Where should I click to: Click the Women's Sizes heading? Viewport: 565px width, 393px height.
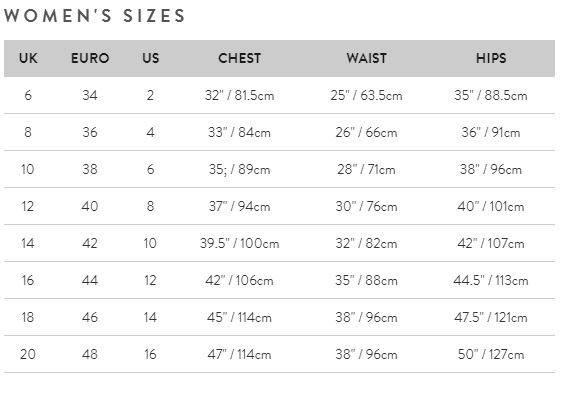(94, 16)
